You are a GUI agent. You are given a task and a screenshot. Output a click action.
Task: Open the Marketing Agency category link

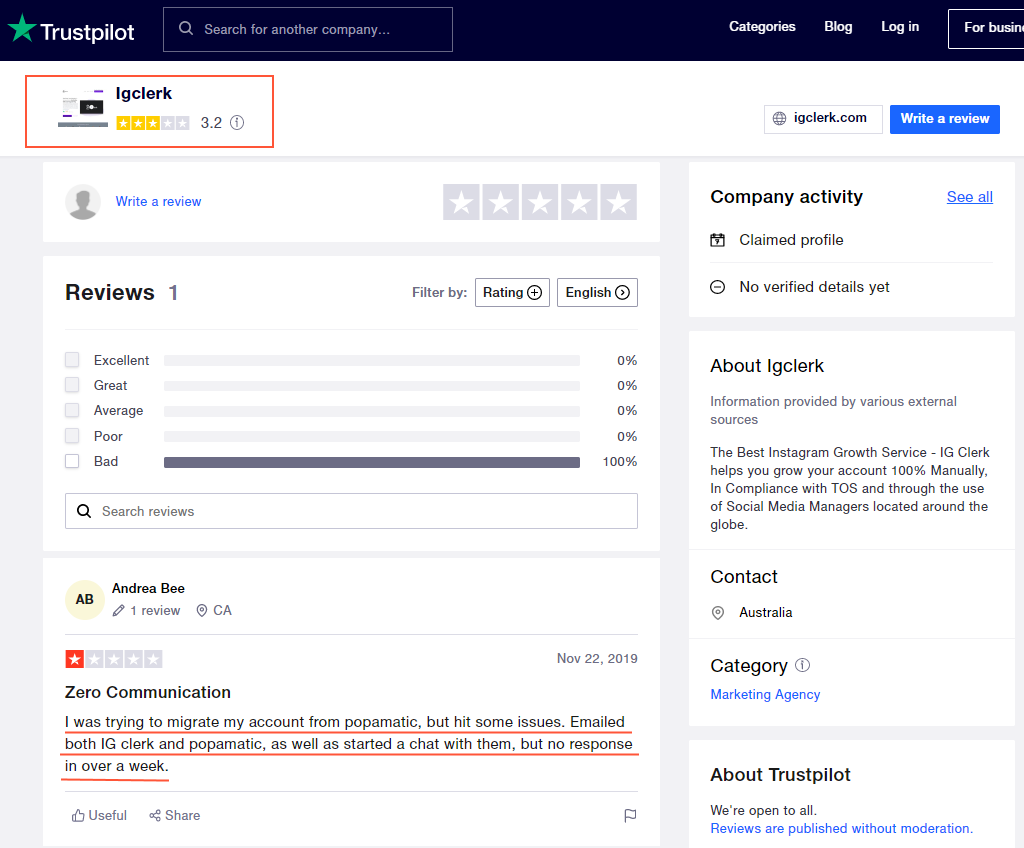tap(765, 694)
